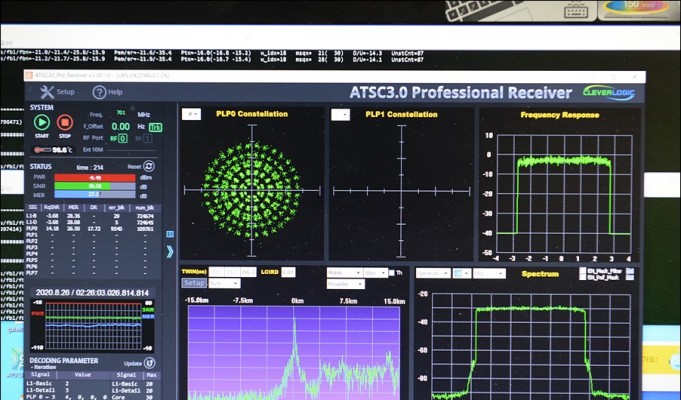Open the highlighted blue spectrum dropdown
This screenshot has width=681, height=400.
coord(462,273)
